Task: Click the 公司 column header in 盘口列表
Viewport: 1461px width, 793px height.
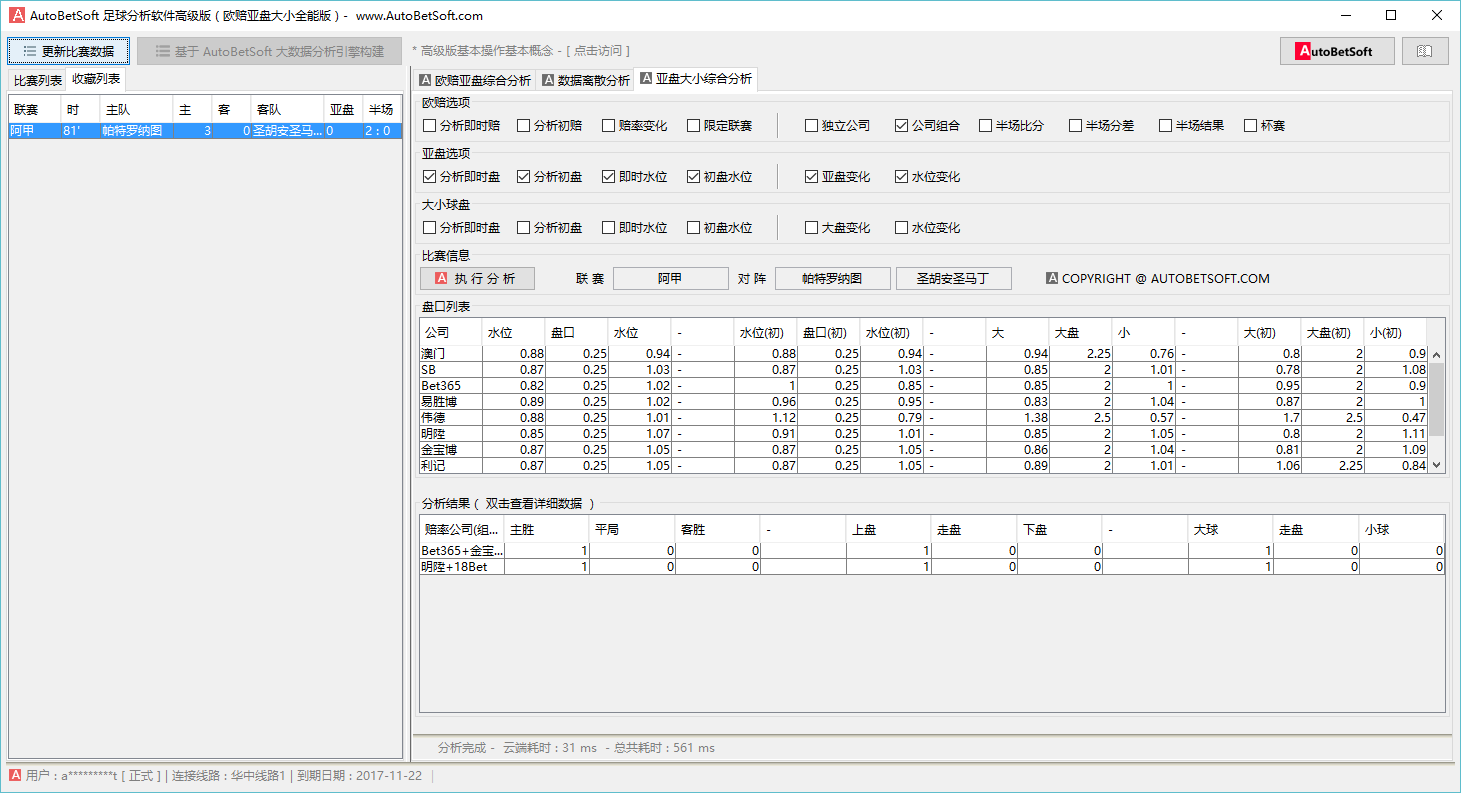Action: tap(450, 332)
